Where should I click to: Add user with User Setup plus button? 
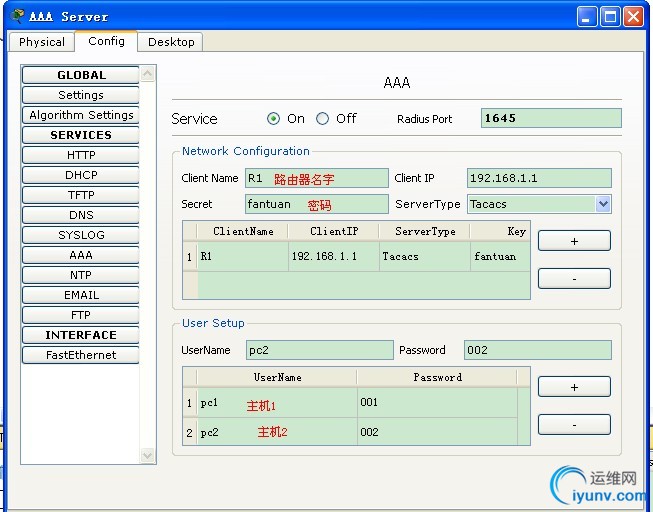pyautogui.click(x=574, y=387)
